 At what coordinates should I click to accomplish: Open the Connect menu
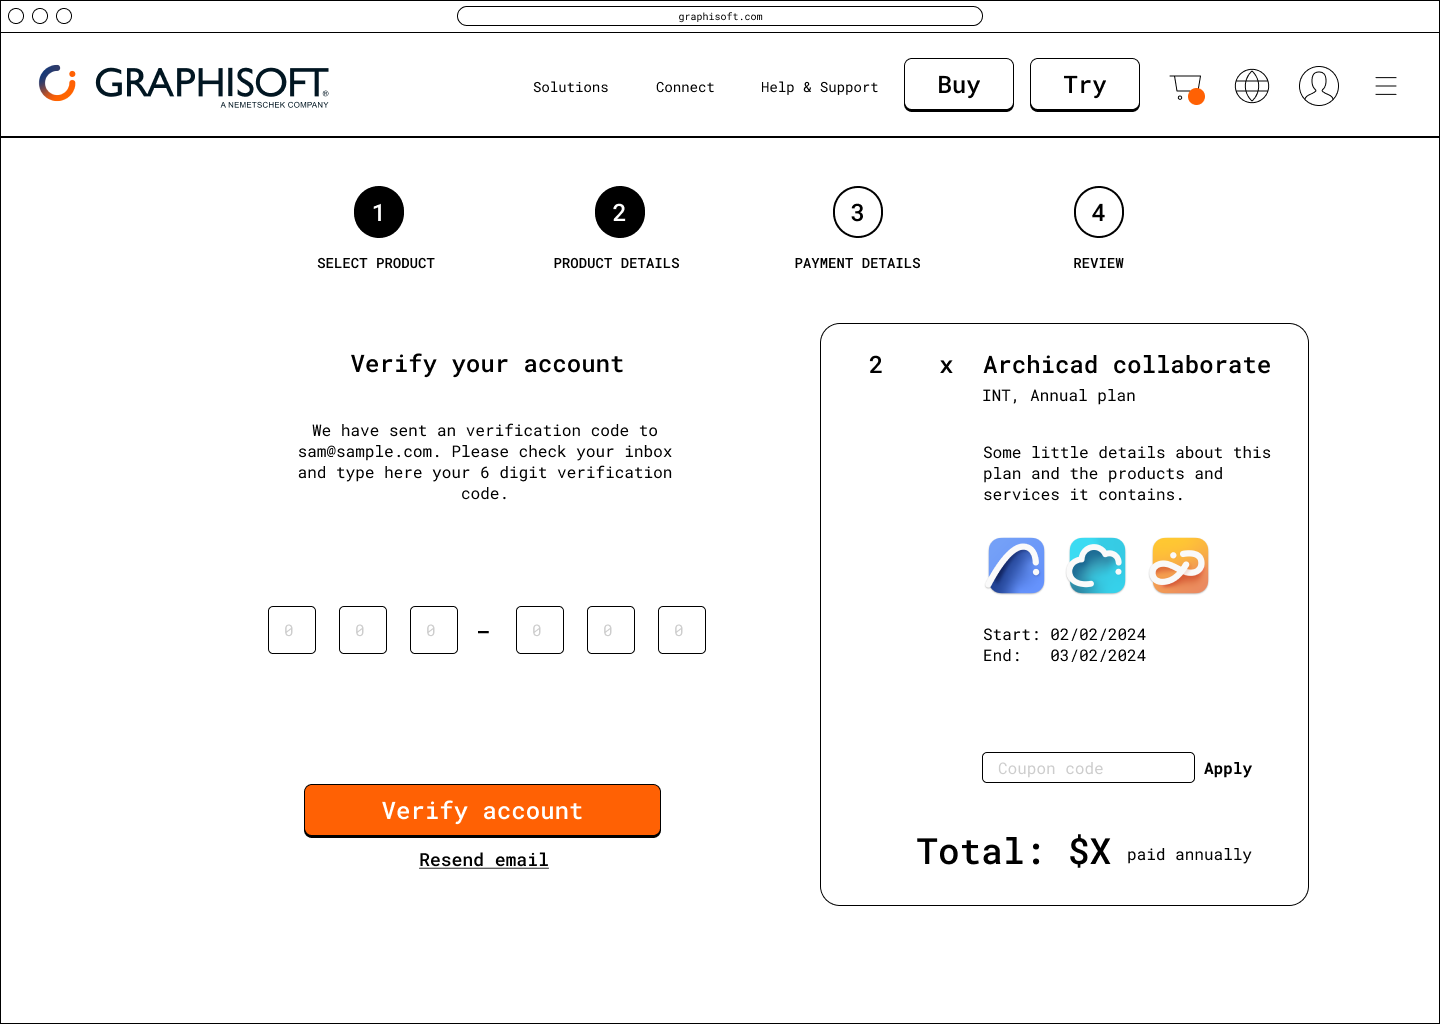point(685,87)
